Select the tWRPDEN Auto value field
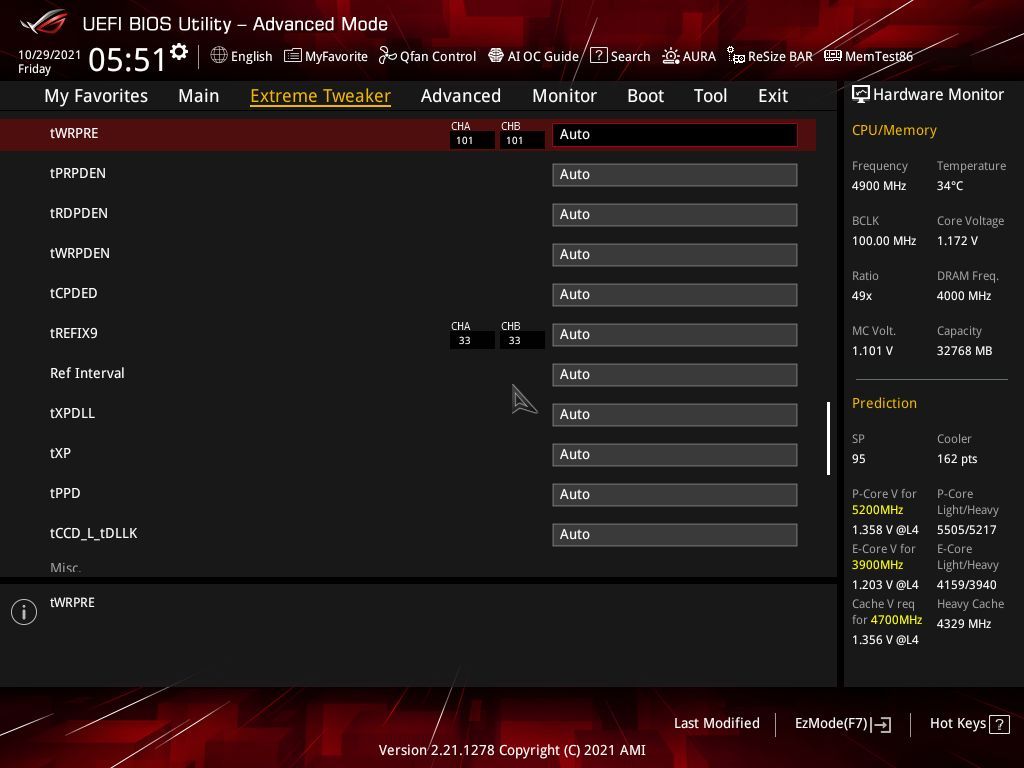Viewport: 1024px width, 768px height. pos(675,255)
